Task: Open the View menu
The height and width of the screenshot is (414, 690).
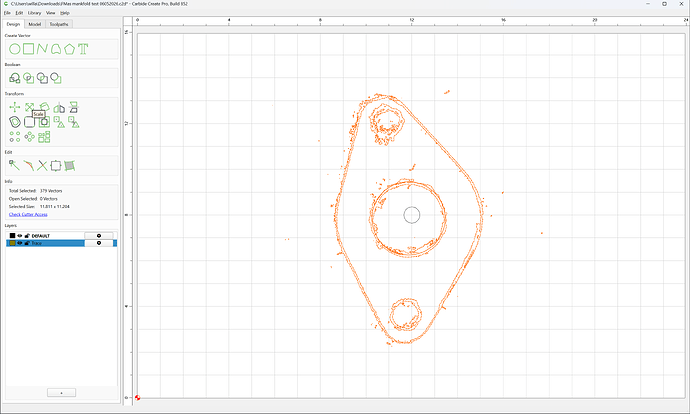Action: click(x=51, y=13)
